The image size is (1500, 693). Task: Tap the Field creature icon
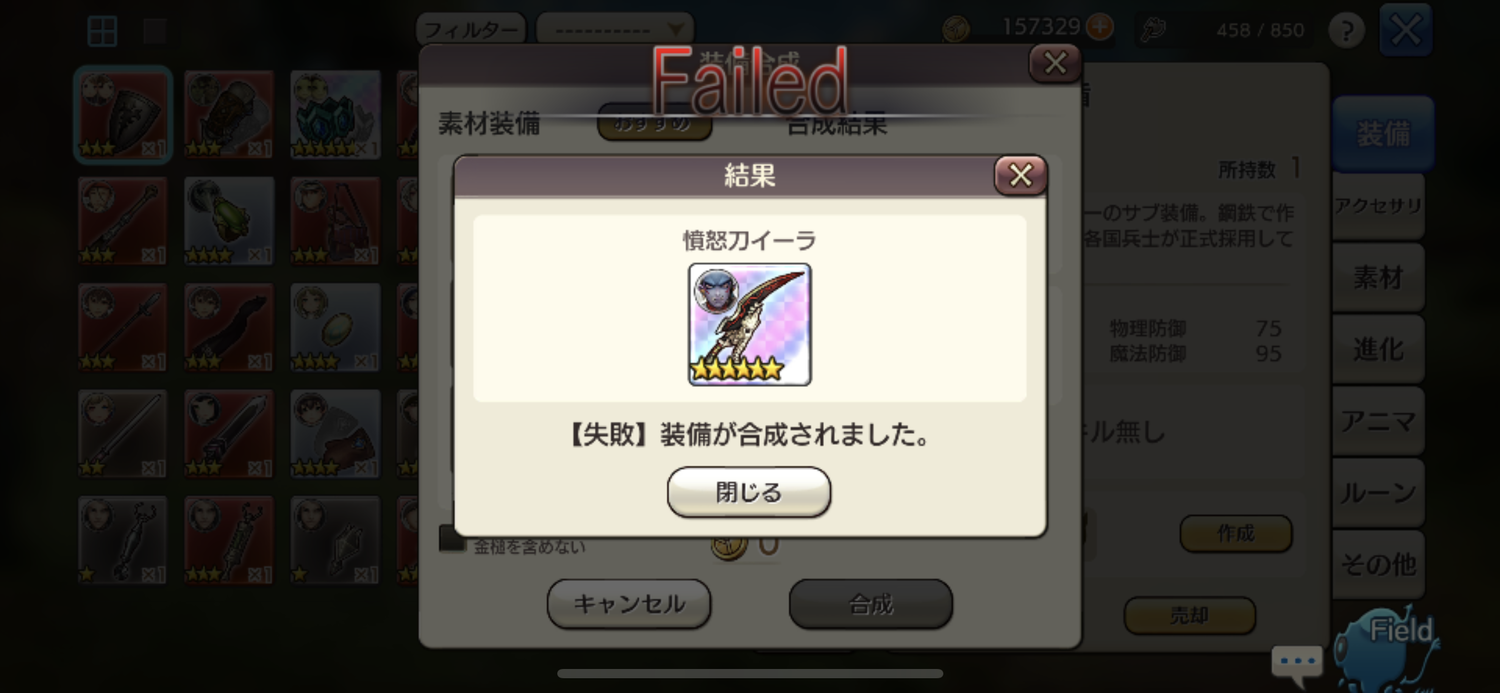click(1390, 648)
